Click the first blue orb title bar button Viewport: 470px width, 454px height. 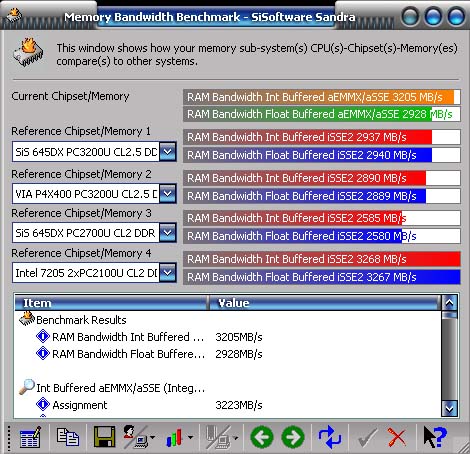click(410, 16)
